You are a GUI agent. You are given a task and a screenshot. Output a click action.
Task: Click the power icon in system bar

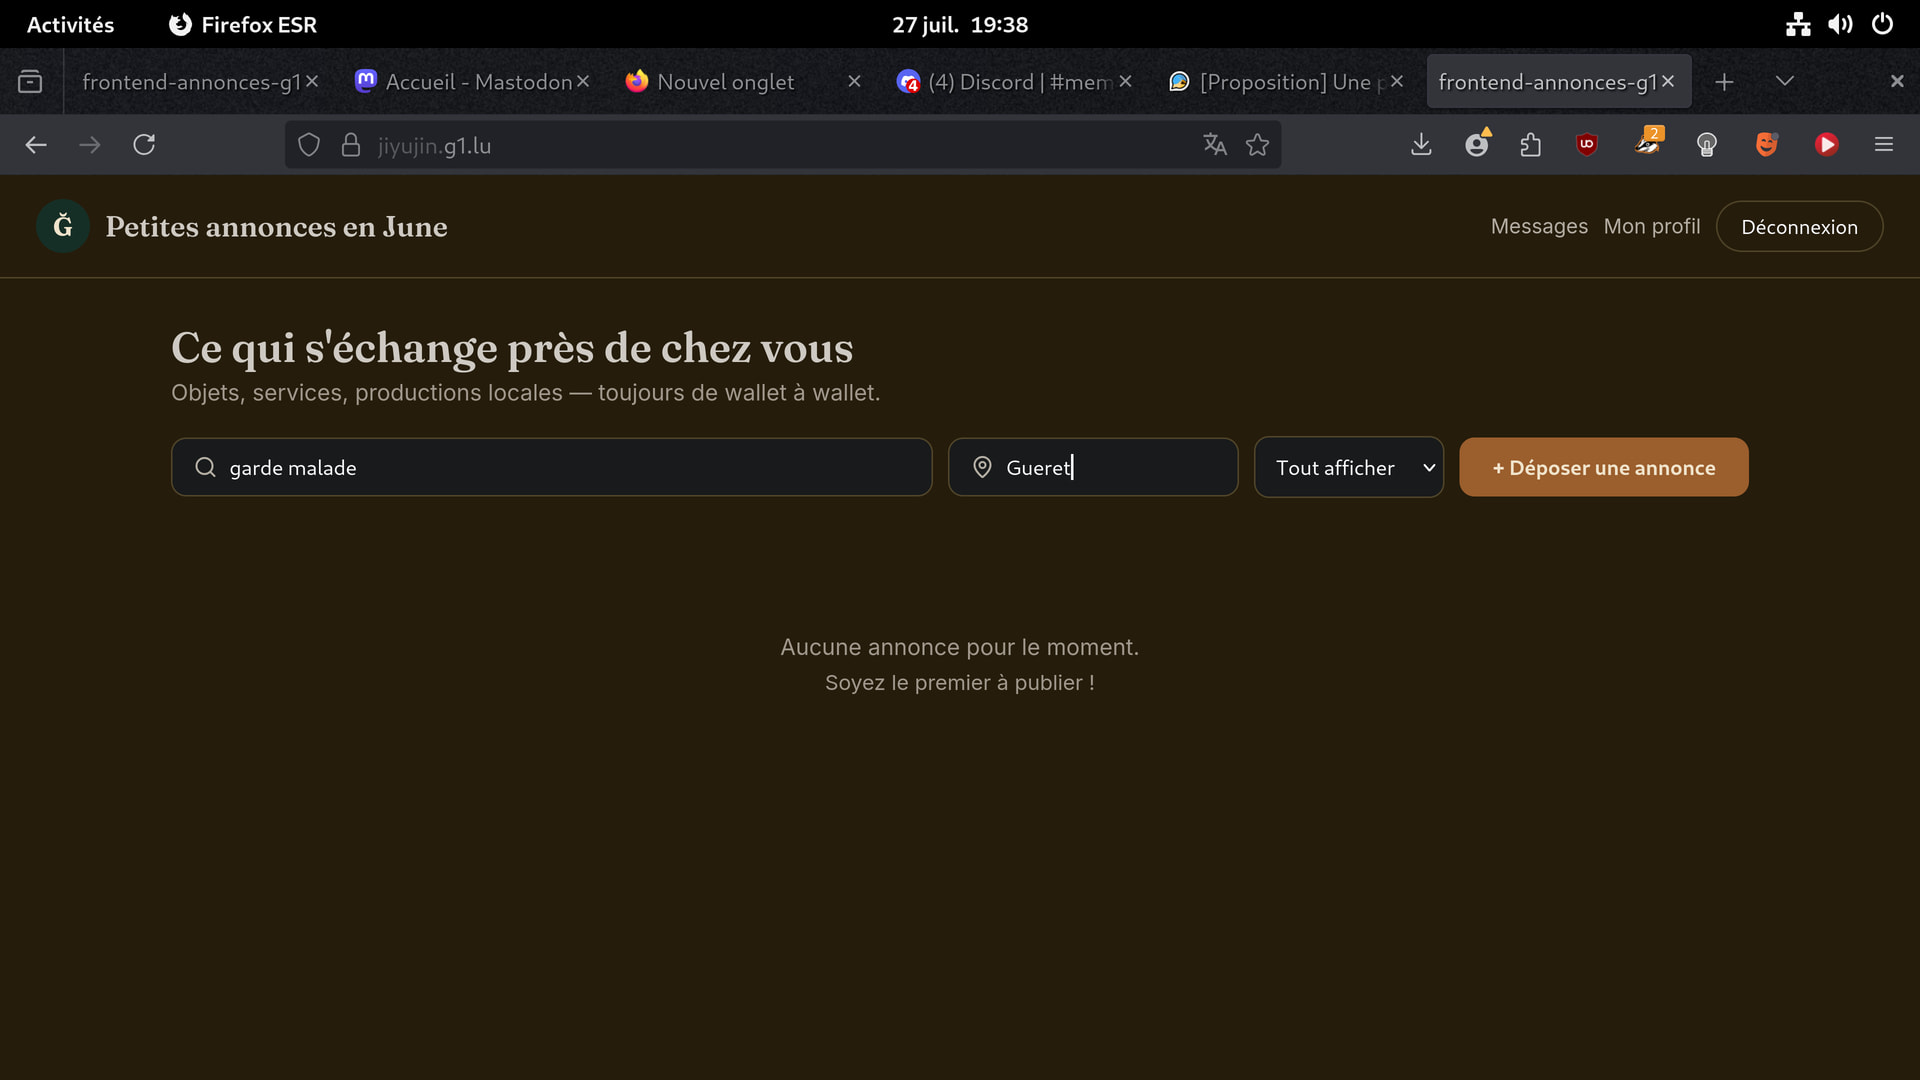coord(1882,24)
